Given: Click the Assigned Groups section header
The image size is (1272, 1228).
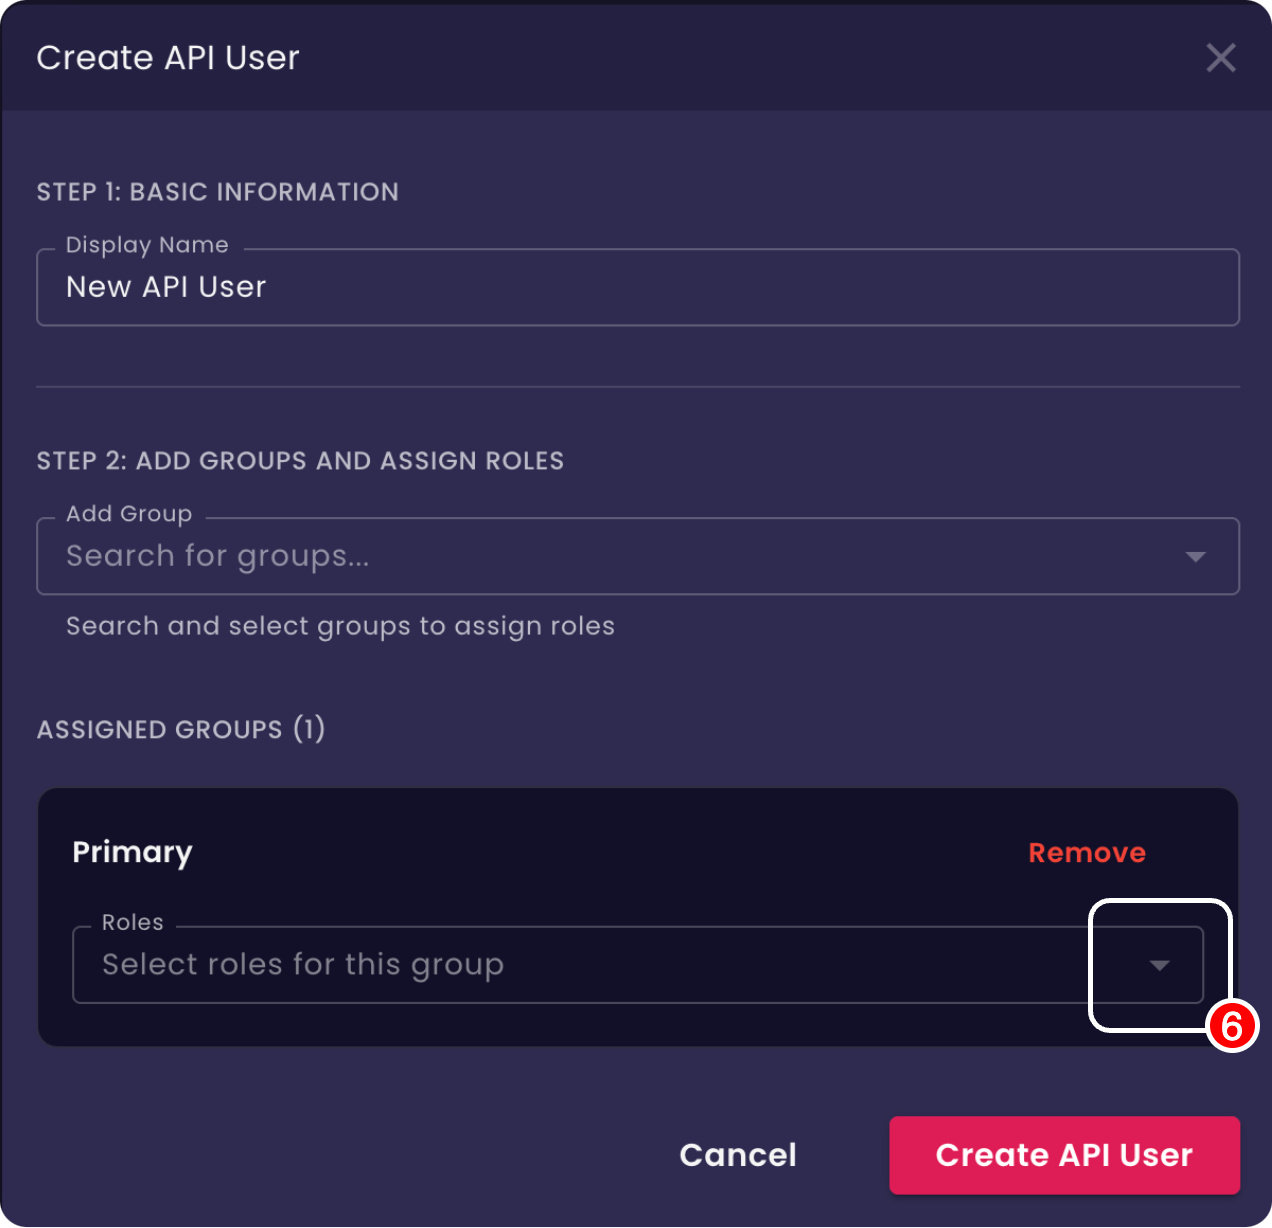Looking at the screenshot, I should [181, 729].
